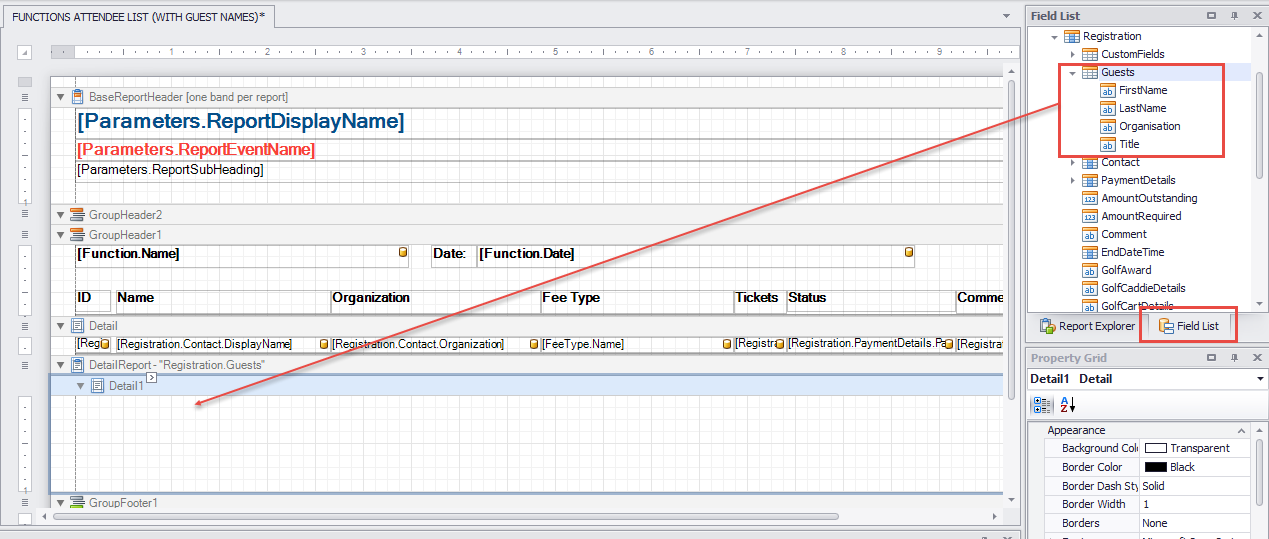The width and height of the screenshot is (1269, 539).
Task: Switch to the Field List tab
Action: point(1188,326)
